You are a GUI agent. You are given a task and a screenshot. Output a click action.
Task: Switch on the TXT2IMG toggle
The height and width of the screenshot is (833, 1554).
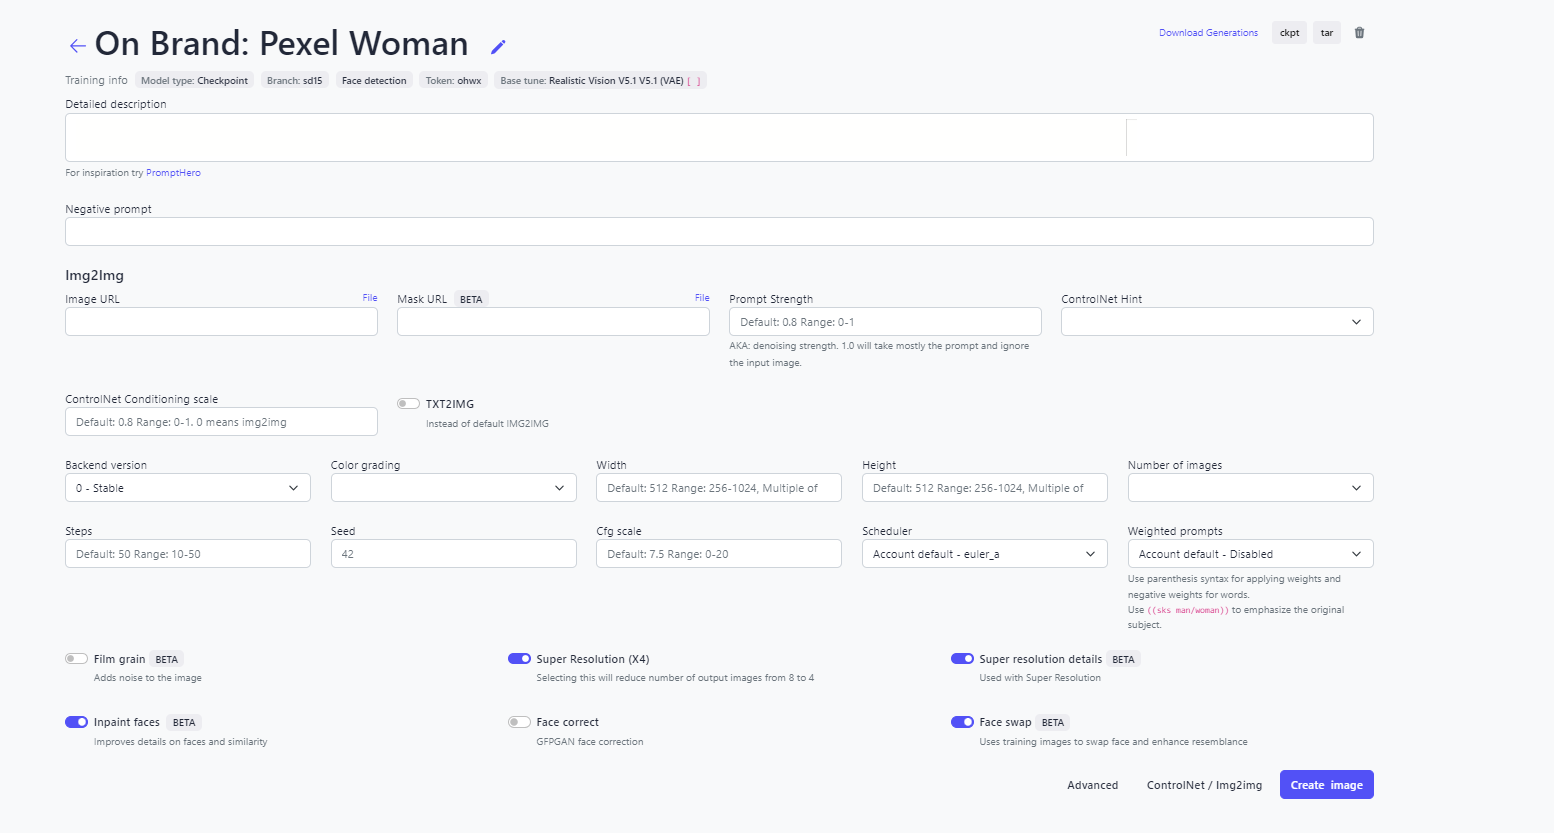[x=408, y=404]
